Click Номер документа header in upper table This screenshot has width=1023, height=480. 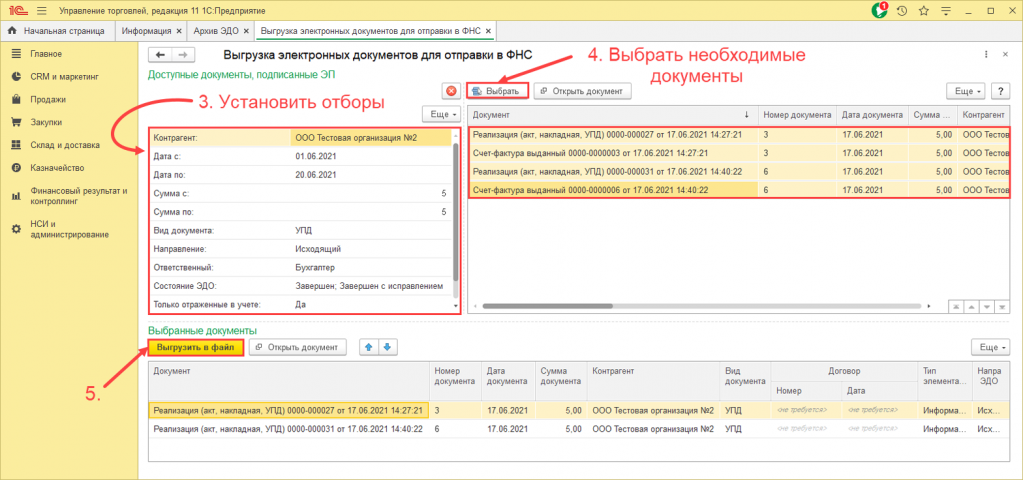click(x=796, y=115)
